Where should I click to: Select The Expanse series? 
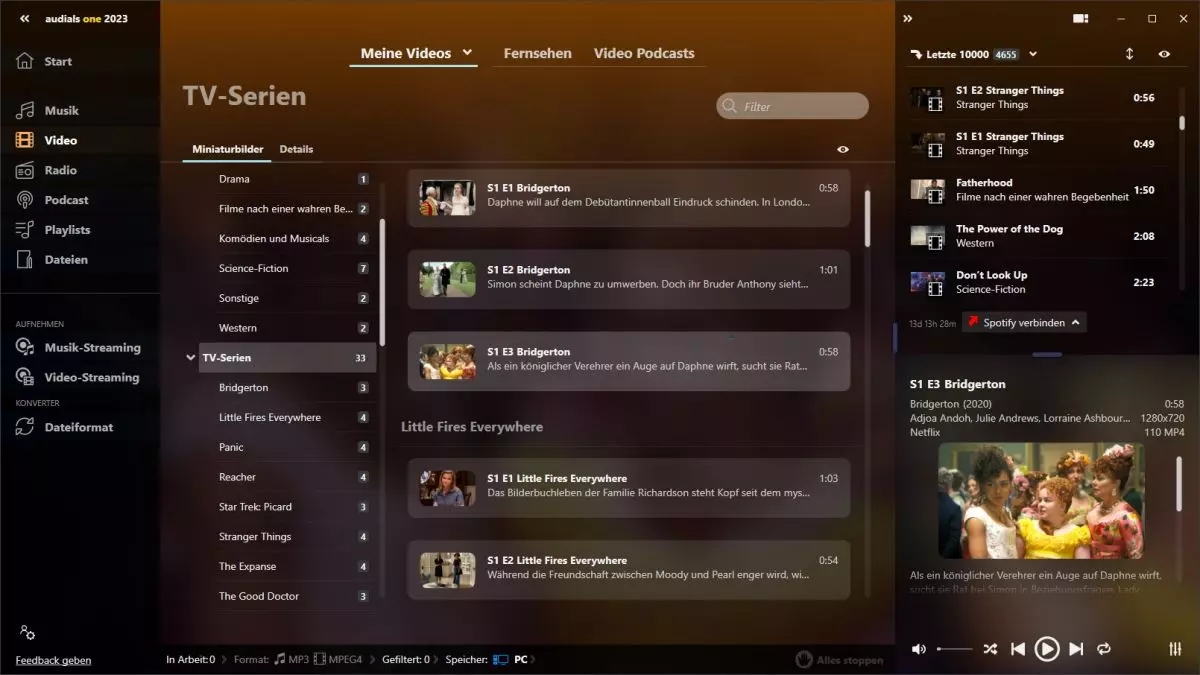289,566
